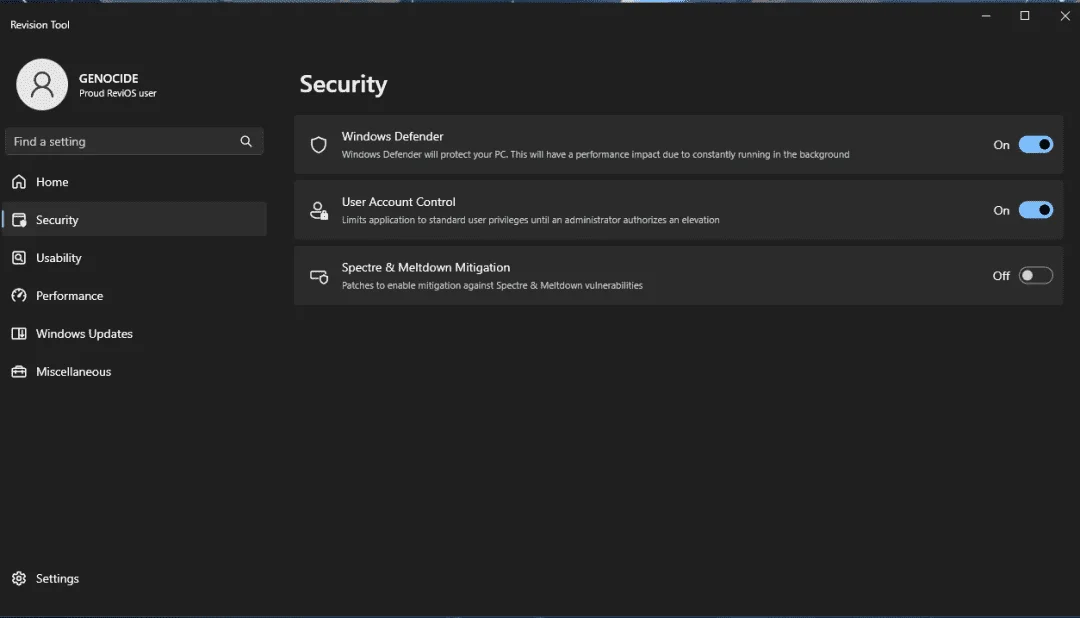The height and width of the screenshot is (618, 1080).
Task: Click the Miscellaneous briefcase icon in sidebar
Action: click(19, 371)
